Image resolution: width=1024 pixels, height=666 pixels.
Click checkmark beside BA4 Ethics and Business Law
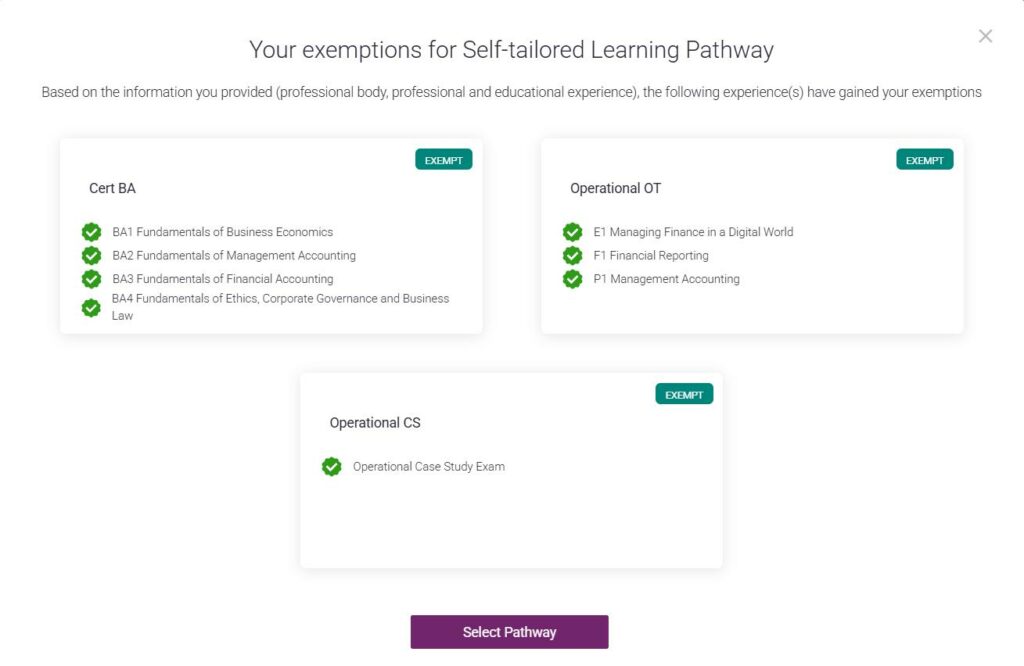pos(91,307)
